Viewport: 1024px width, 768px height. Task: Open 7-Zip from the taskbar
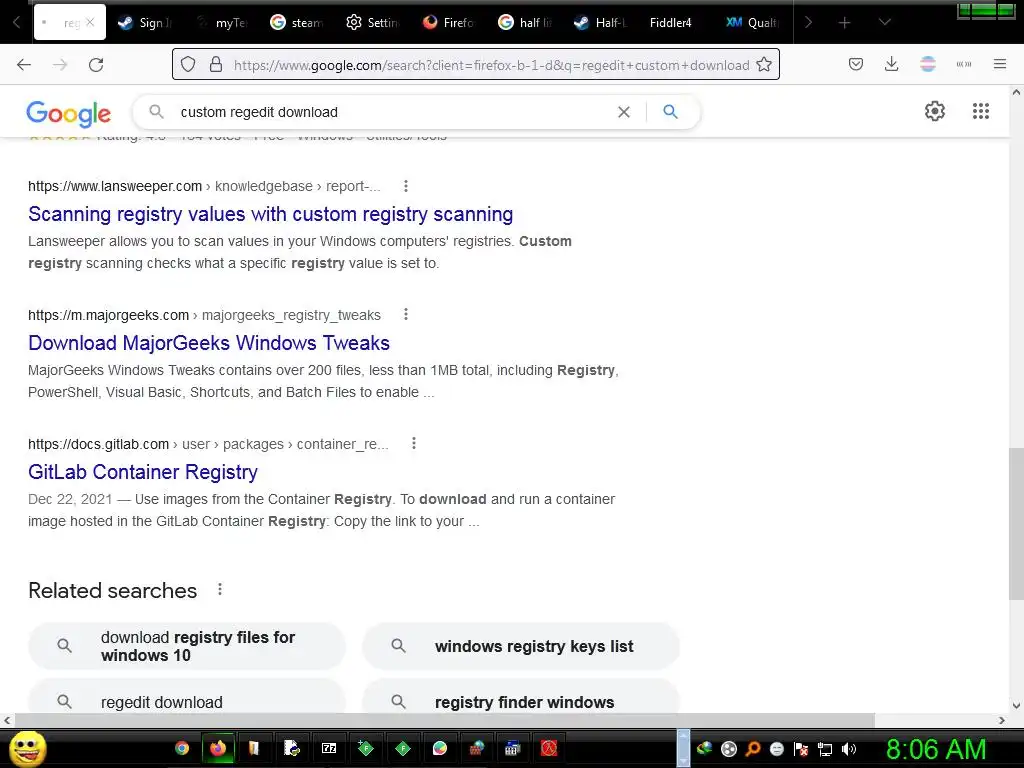click(x=329, y=748)
